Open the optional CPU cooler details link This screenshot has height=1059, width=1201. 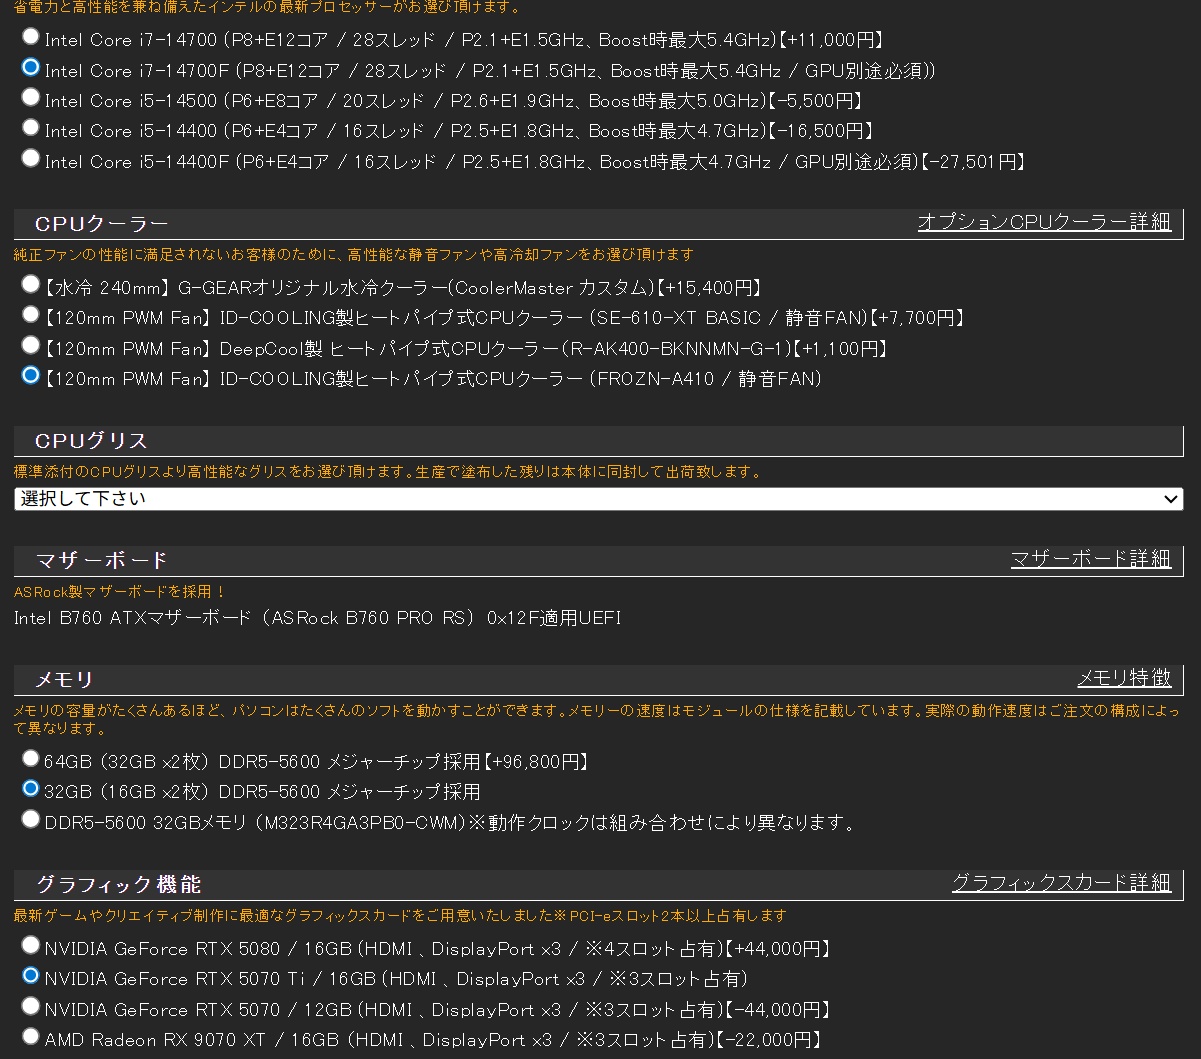[1044, 222]
